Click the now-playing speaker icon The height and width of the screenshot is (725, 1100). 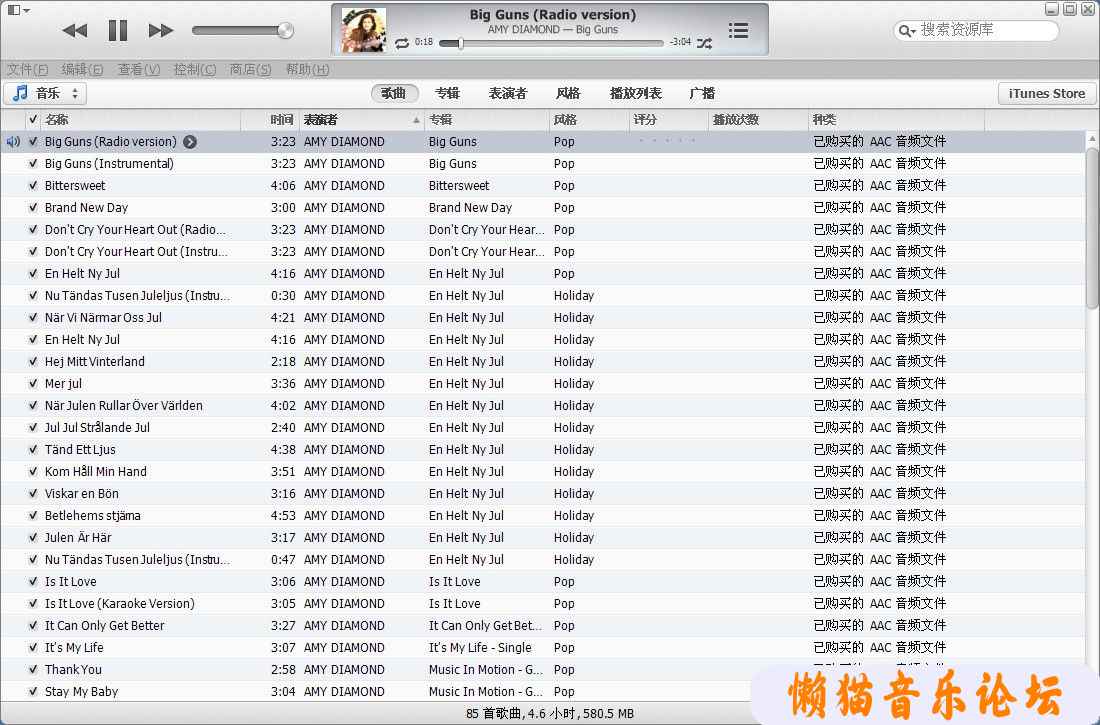tap(13, 142)
